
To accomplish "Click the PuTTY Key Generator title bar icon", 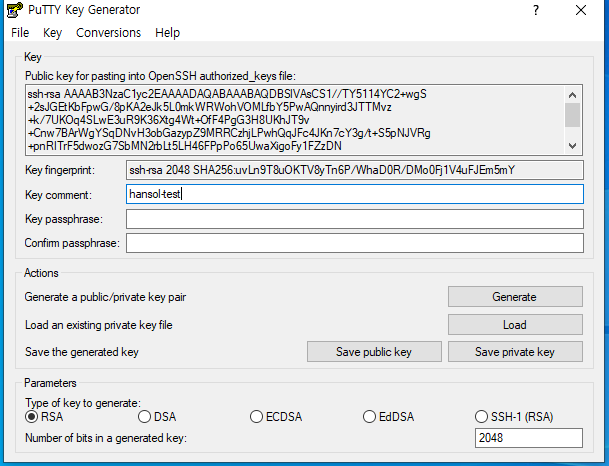I will (14, 10).
